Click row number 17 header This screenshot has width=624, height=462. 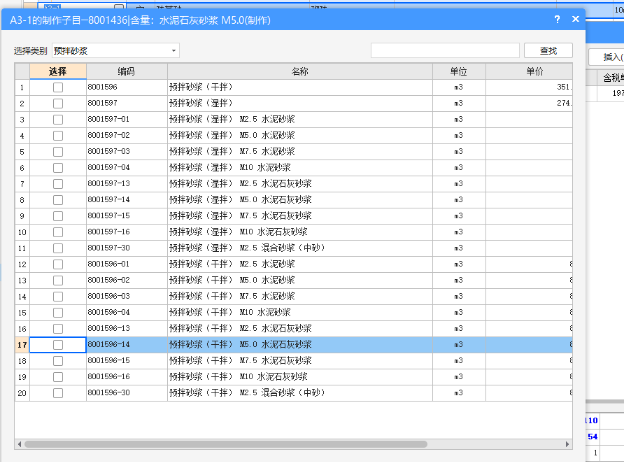tap(22, 345)
